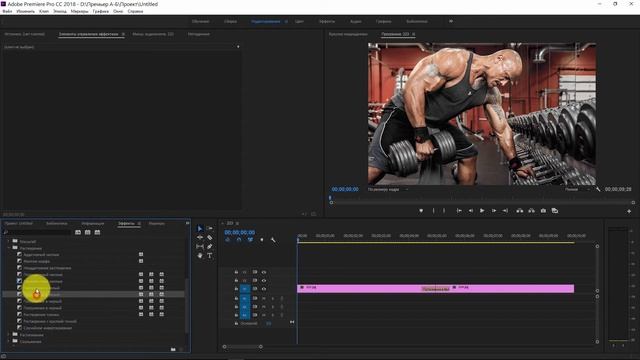This screenshot has height=360, width=640.
Task: Filter effects by Accelerated Effects badge
Action: (78, 232)
